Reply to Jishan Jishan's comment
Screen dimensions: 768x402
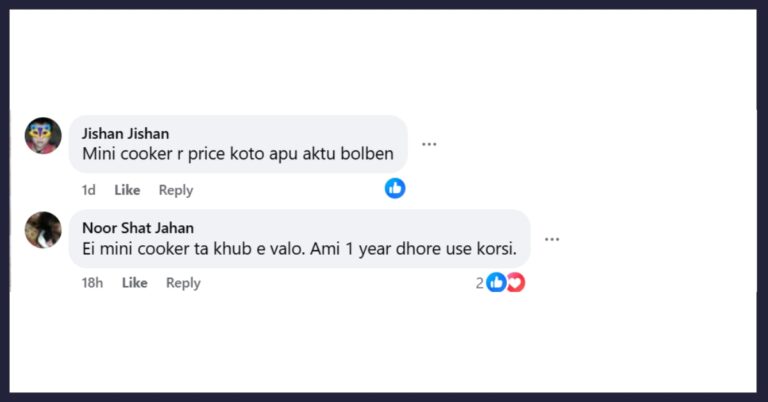pyautogui.click(x=176, y=190)
